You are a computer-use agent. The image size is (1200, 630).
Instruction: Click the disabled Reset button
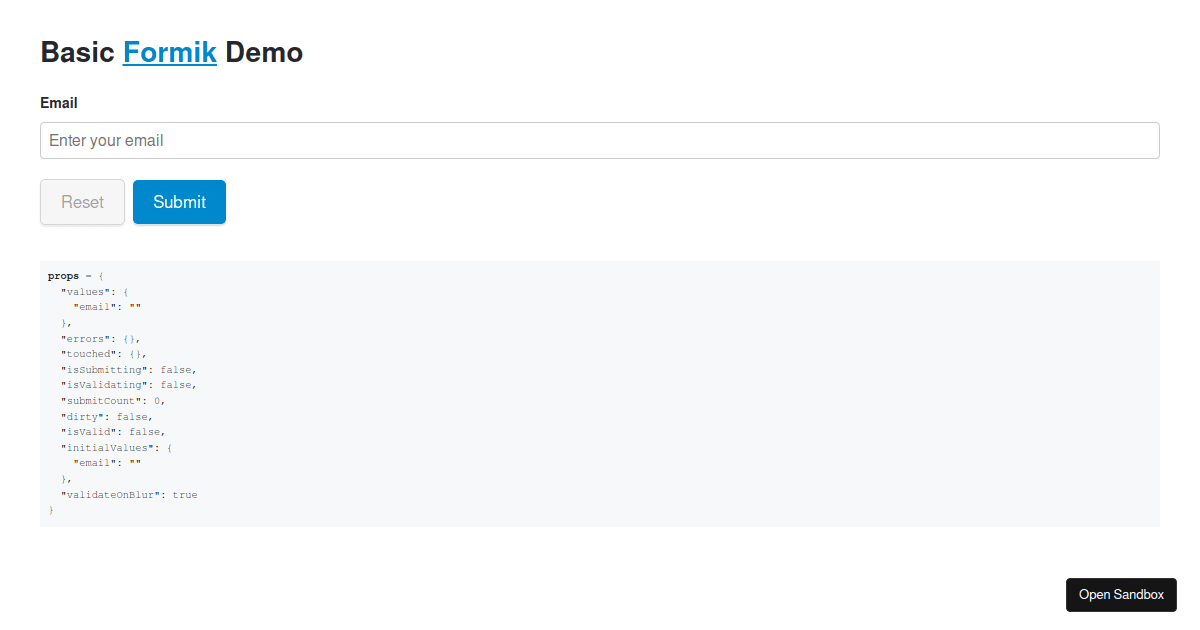82,201
